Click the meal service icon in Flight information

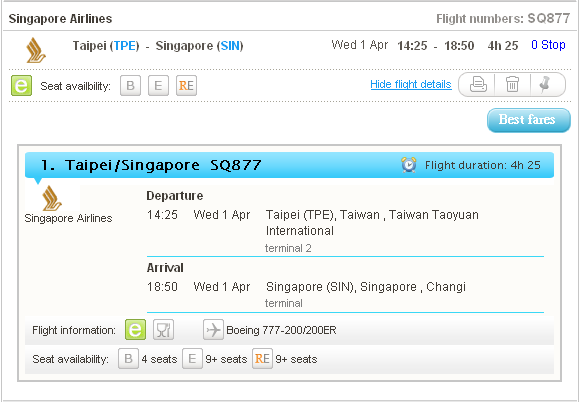pos(163,330)
